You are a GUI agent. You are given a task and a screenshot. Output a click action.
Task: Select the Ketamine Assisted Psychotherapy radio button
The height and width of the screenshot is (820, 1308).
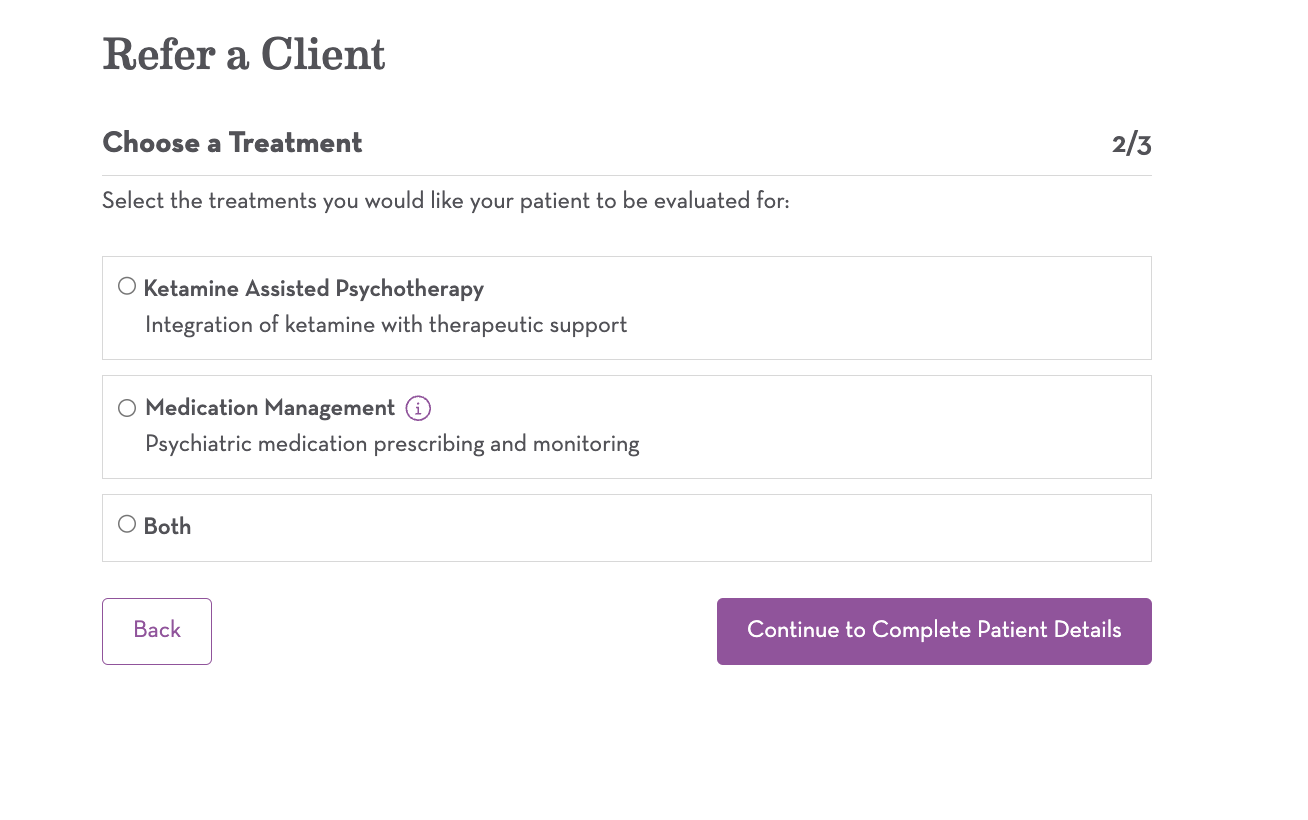tap(127, 287)
